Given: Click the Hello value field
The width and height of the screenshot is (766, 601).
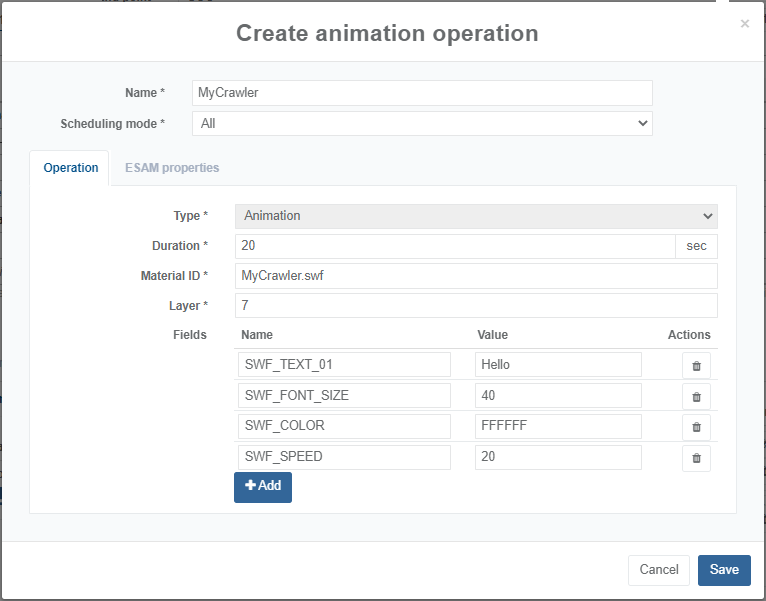Looking at the screenshot, I should pyautogui.click(x=558, y=365).
